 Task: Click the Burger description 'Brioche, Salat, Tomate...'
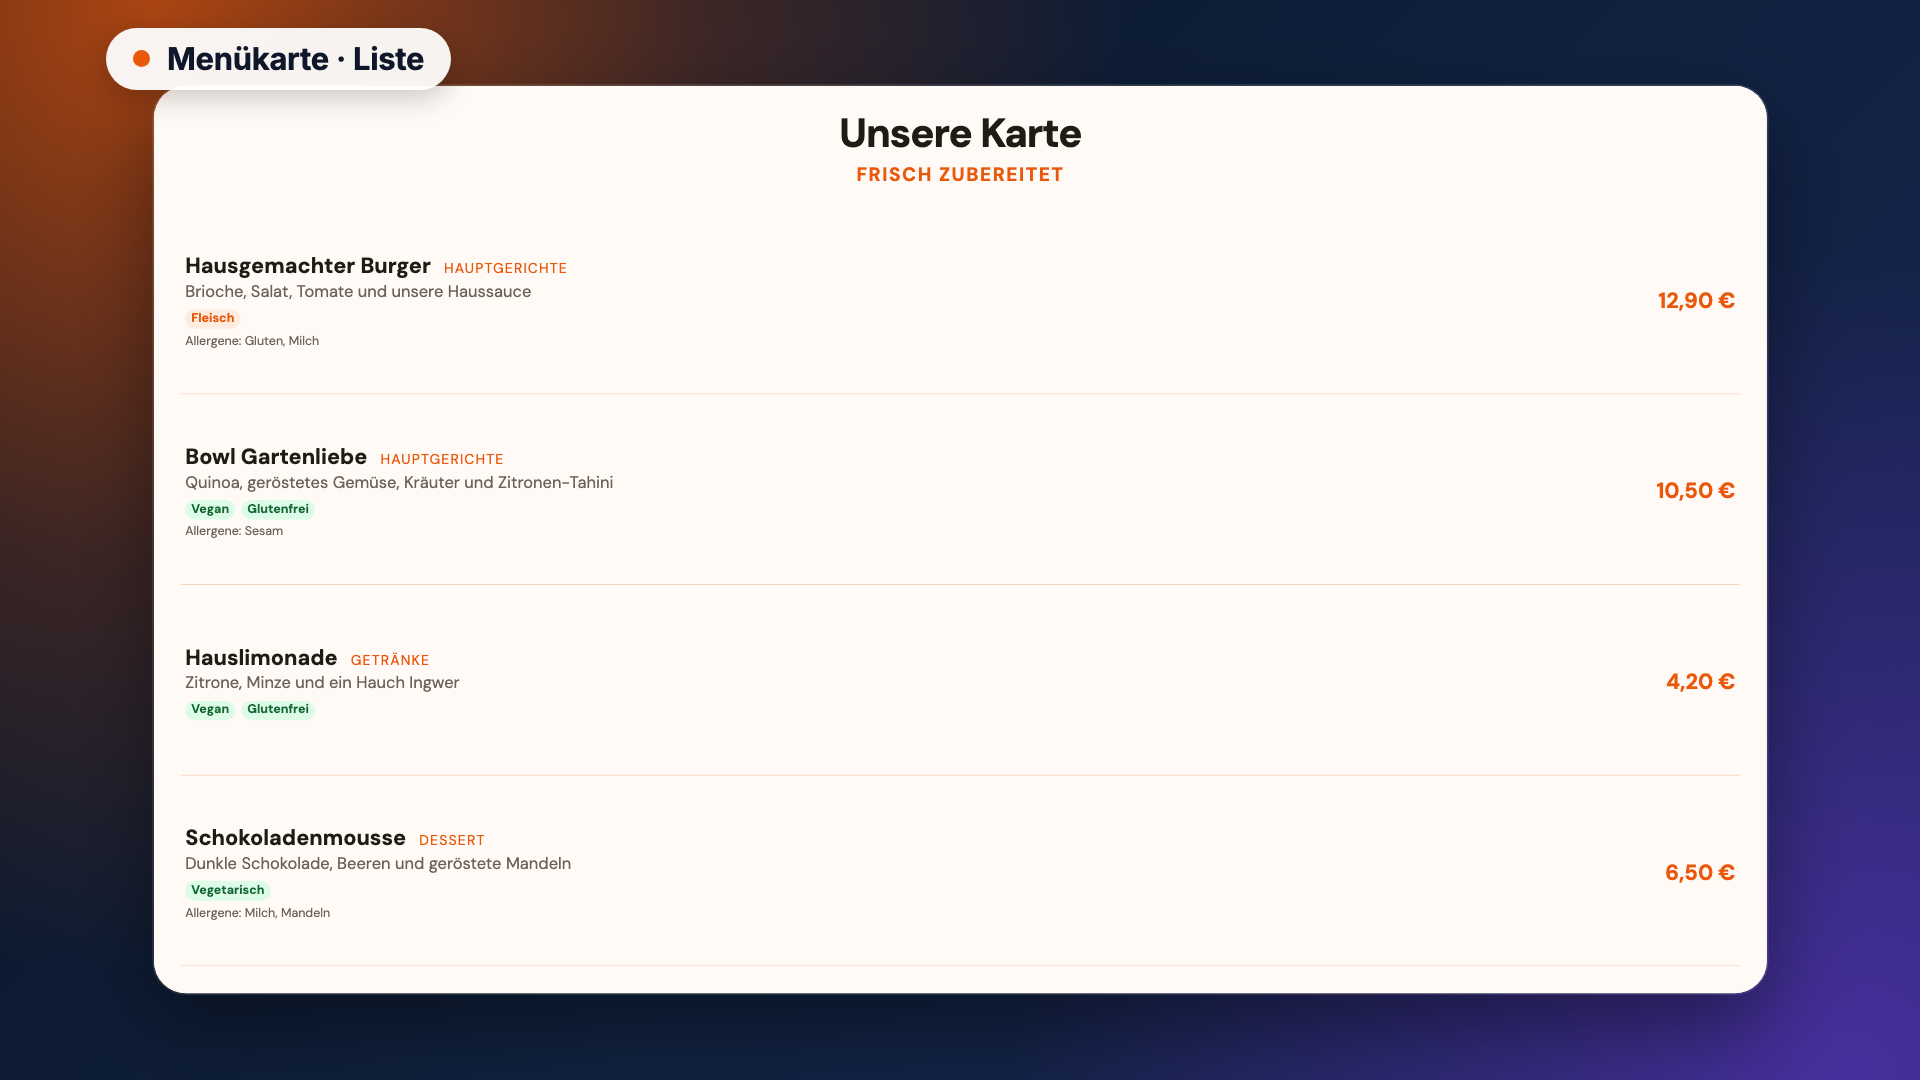(358, 292)
